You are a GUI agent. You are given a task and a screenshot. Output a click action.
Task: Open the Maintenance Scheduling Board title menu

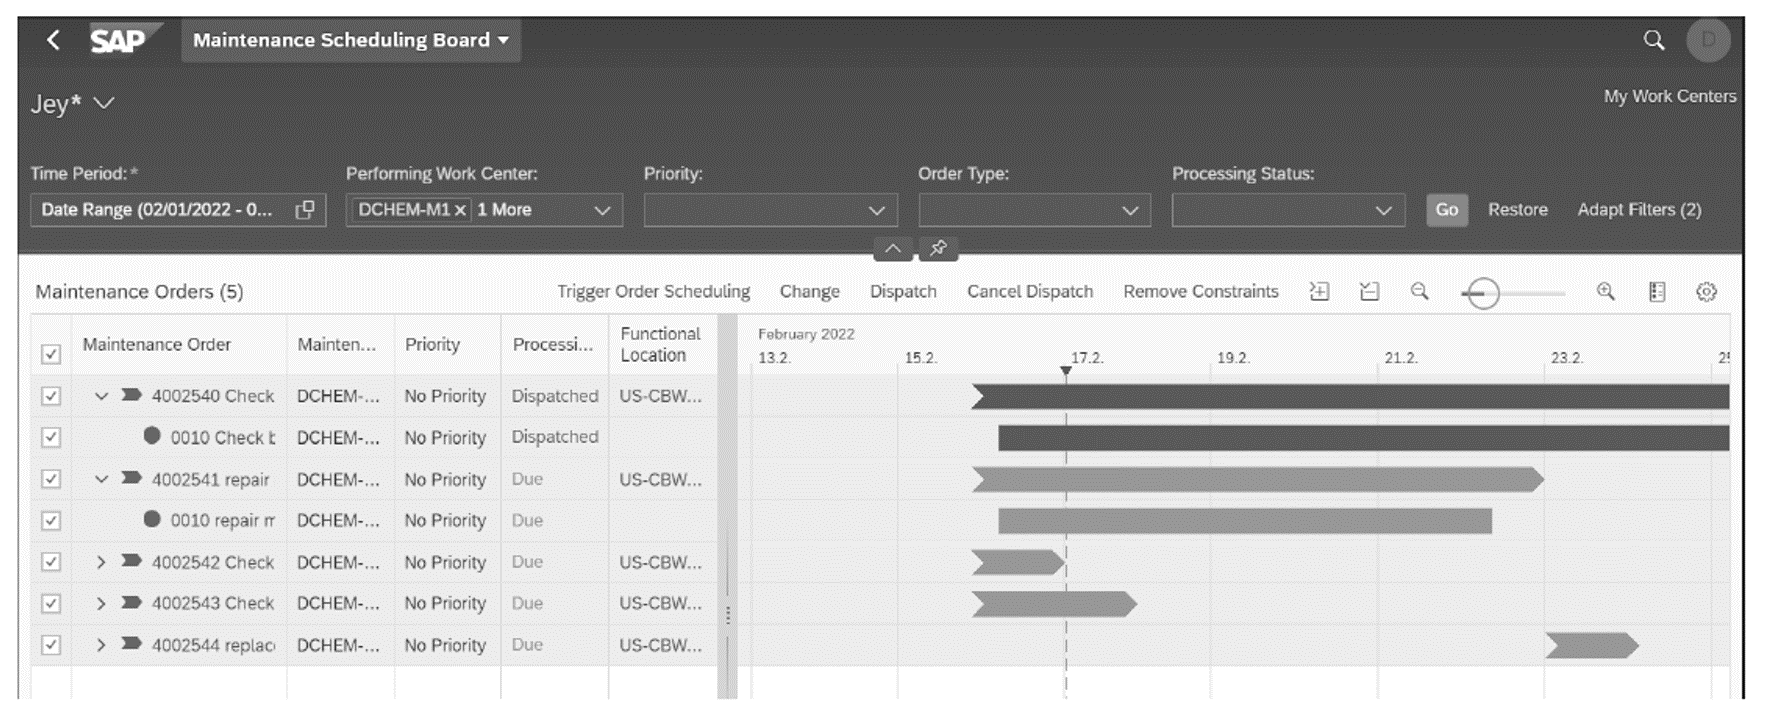(x=349, y=41)
